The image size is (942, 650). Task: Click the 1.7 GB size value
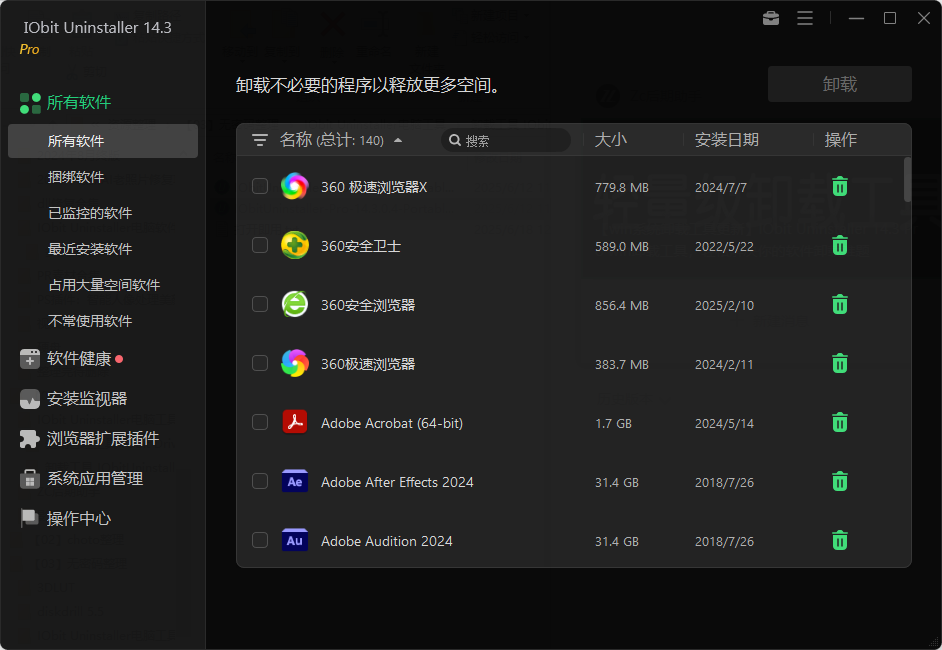tap(613, 423)
